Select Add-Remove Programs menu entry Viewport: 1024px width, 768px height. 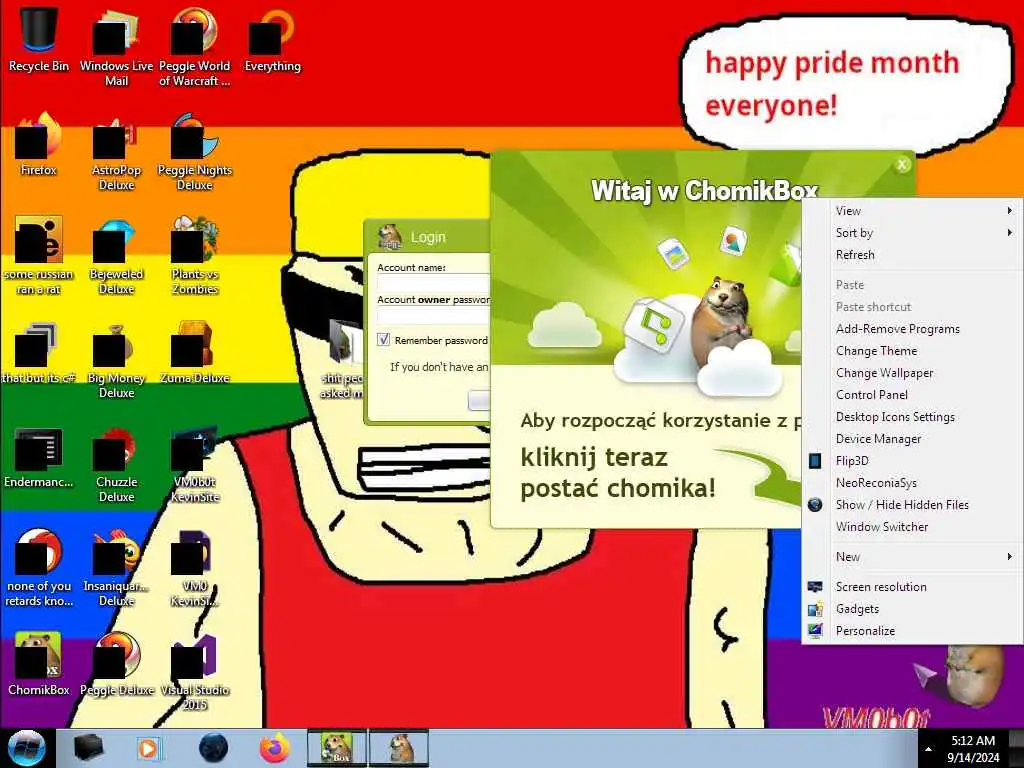[912, 328]
